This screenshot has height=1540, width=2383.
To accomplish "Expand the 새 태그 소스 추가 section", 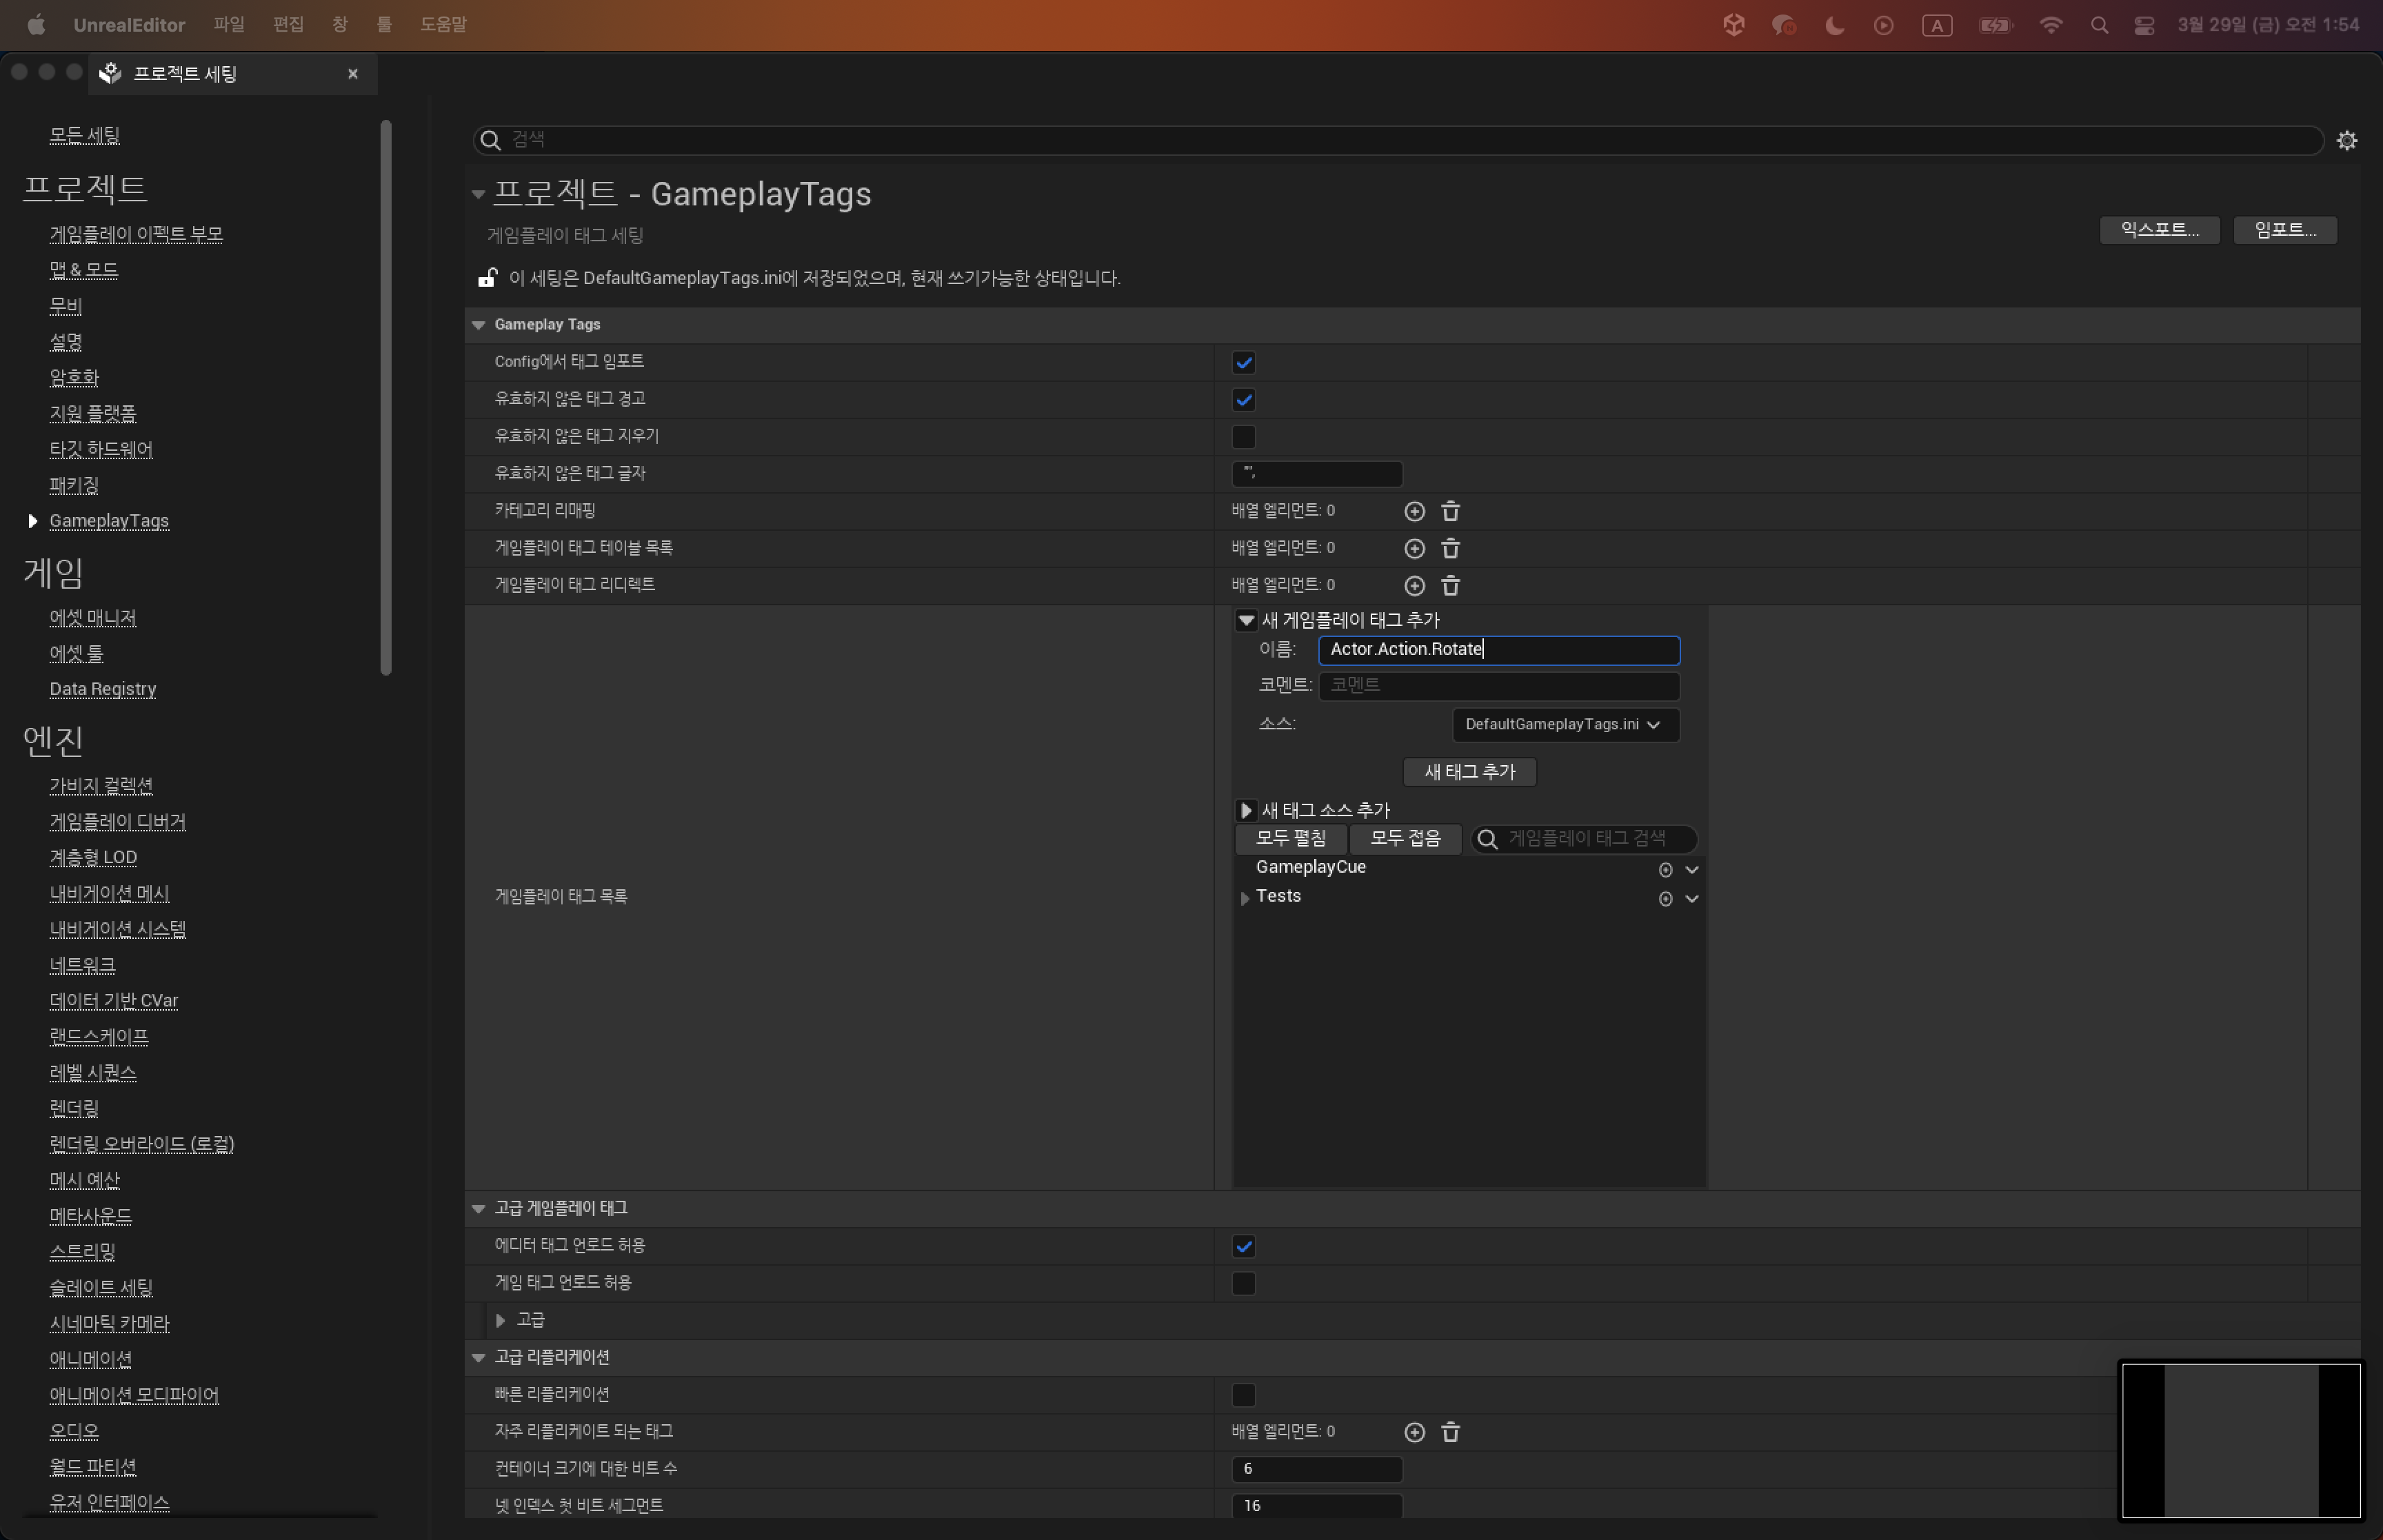I will pyautogui.click(x=1246, y=810).
